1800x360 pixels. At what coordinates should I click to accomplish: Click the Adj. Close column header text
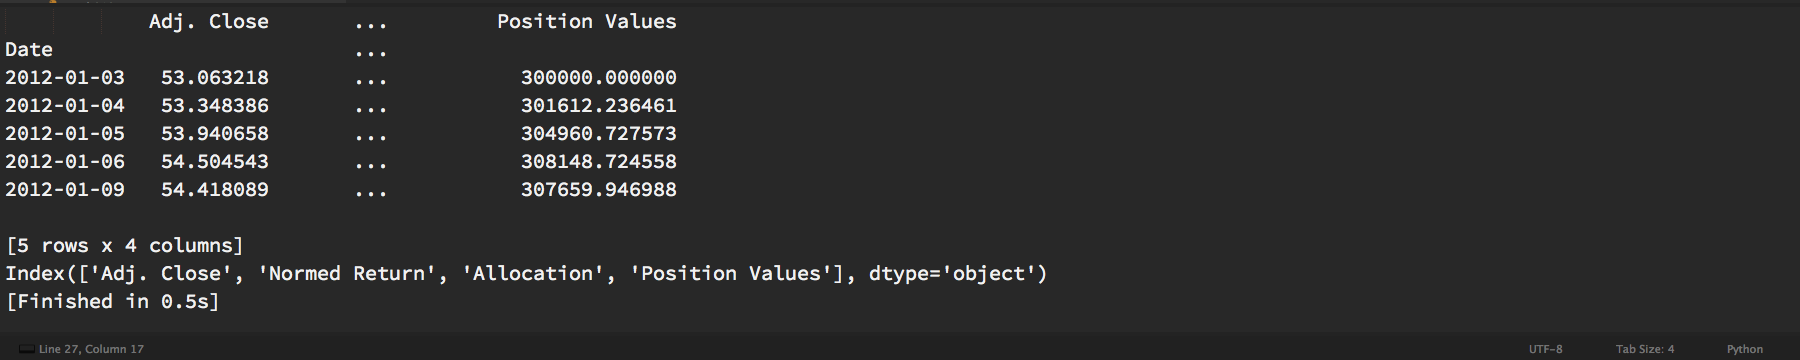pos(209,22)
